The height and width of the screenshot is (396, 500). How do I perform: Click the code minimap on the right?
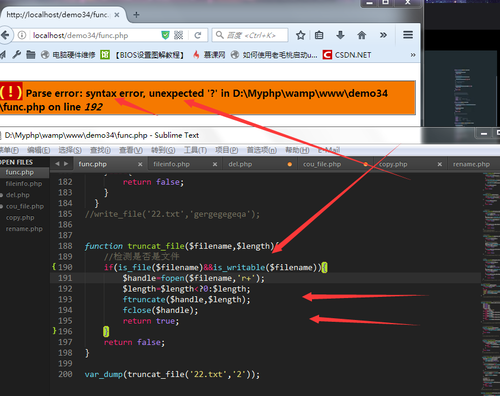pyautogui.click(x=491, y=283)
